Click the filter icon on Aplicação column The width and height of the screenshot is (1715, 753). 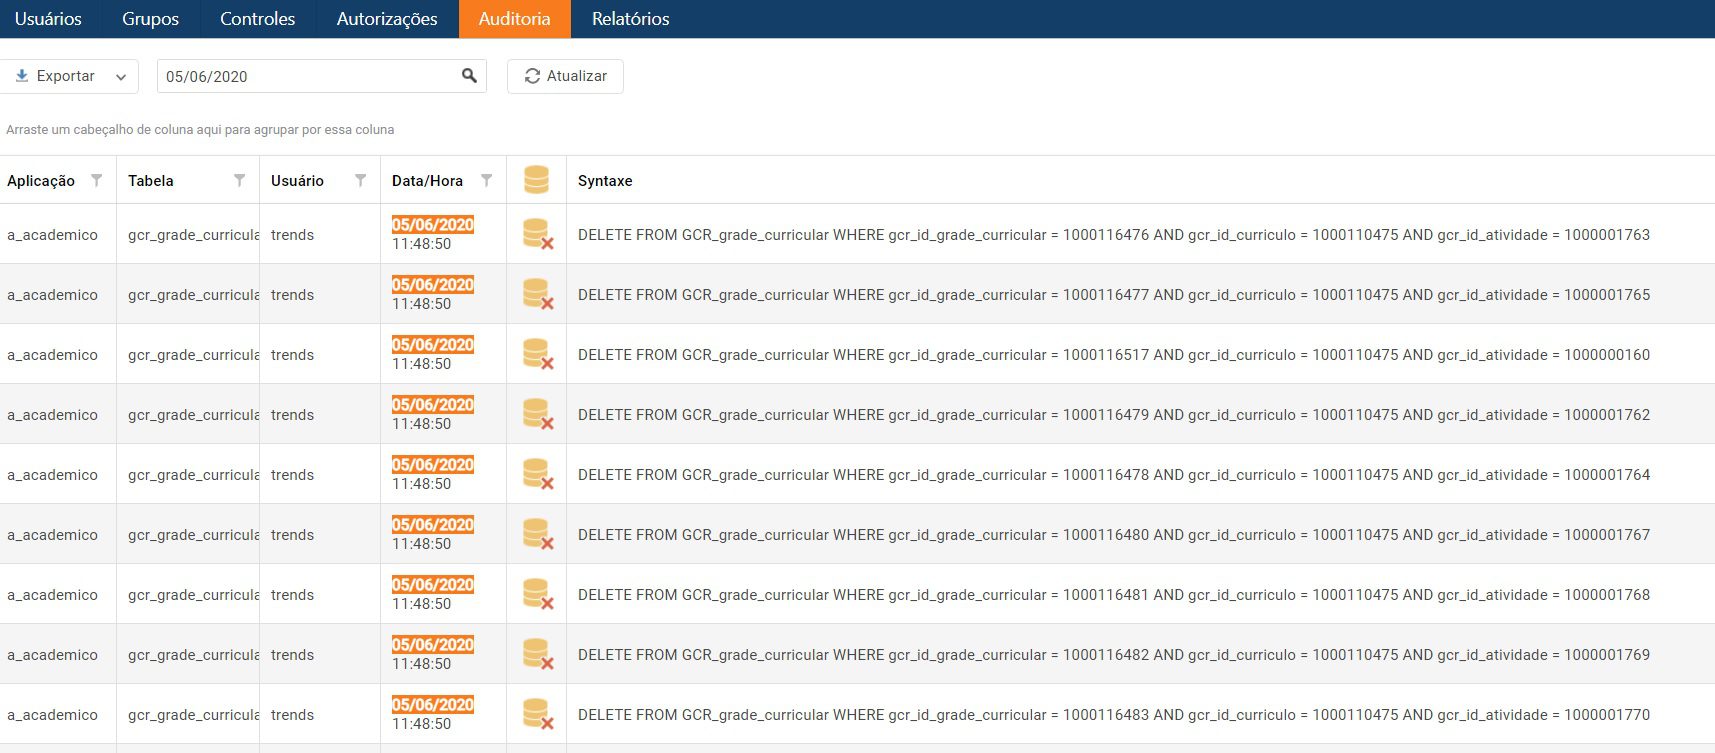[96, 180]
